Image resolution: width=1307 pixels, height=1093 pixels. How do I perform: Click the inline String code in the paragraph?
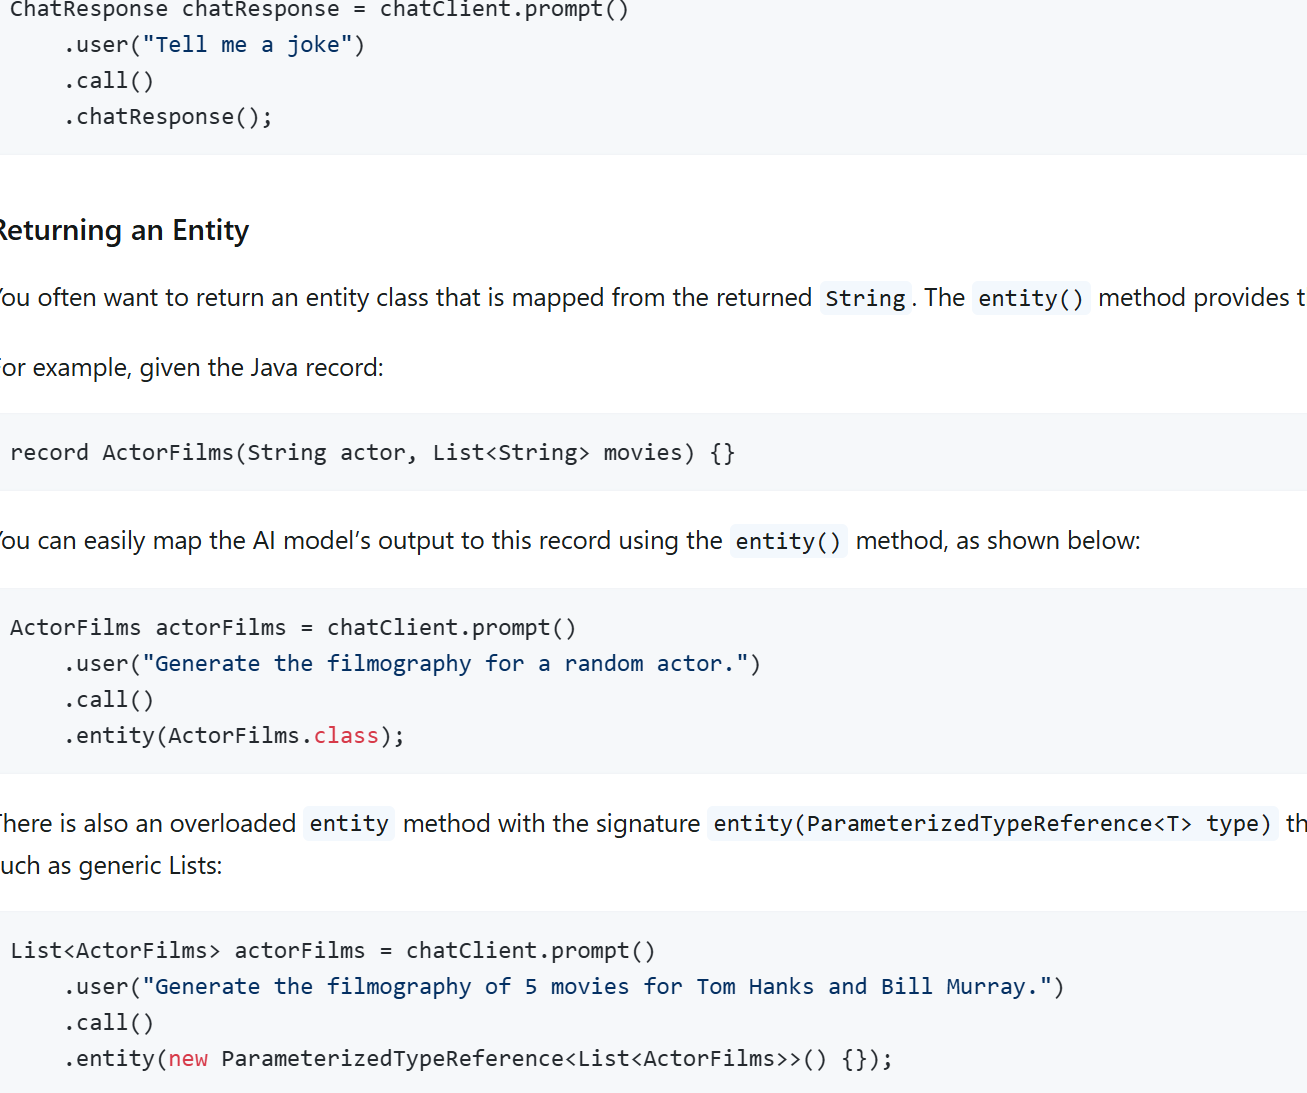point(865,299)
